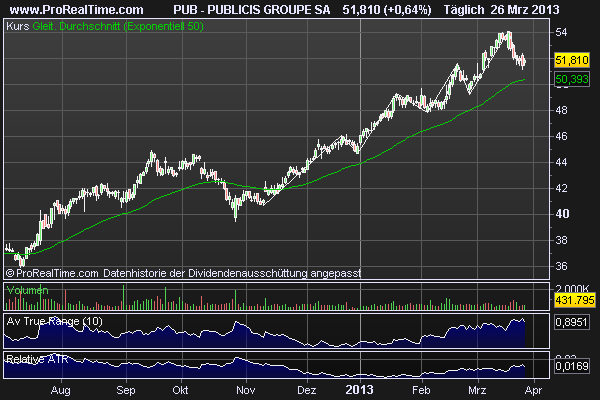Click the yellow 51,810 price tag

click(x=572, y=60)
